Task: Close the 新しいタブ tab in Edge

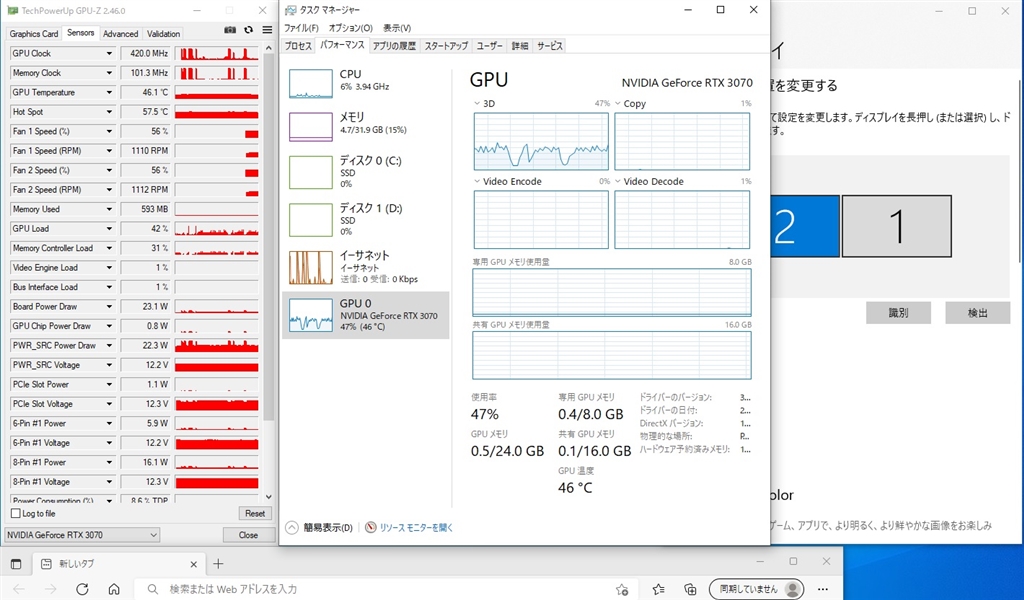Action: (193, 564)
